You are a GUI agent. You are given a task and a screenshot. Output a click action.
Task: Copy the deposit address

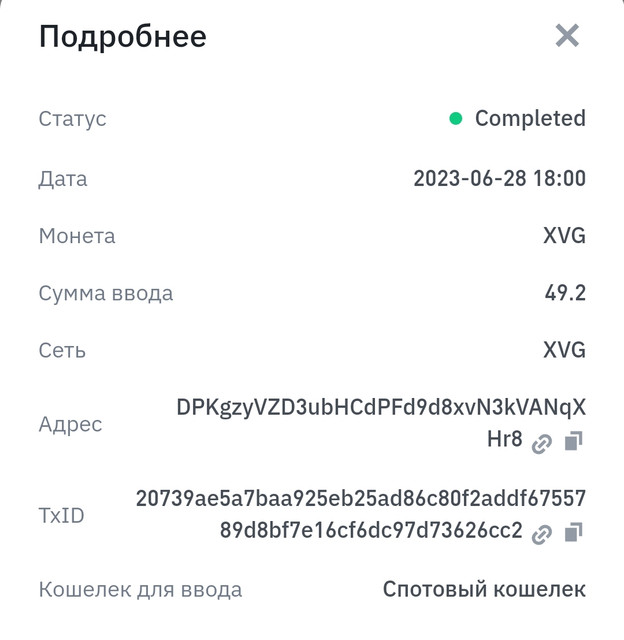(573, 441)
